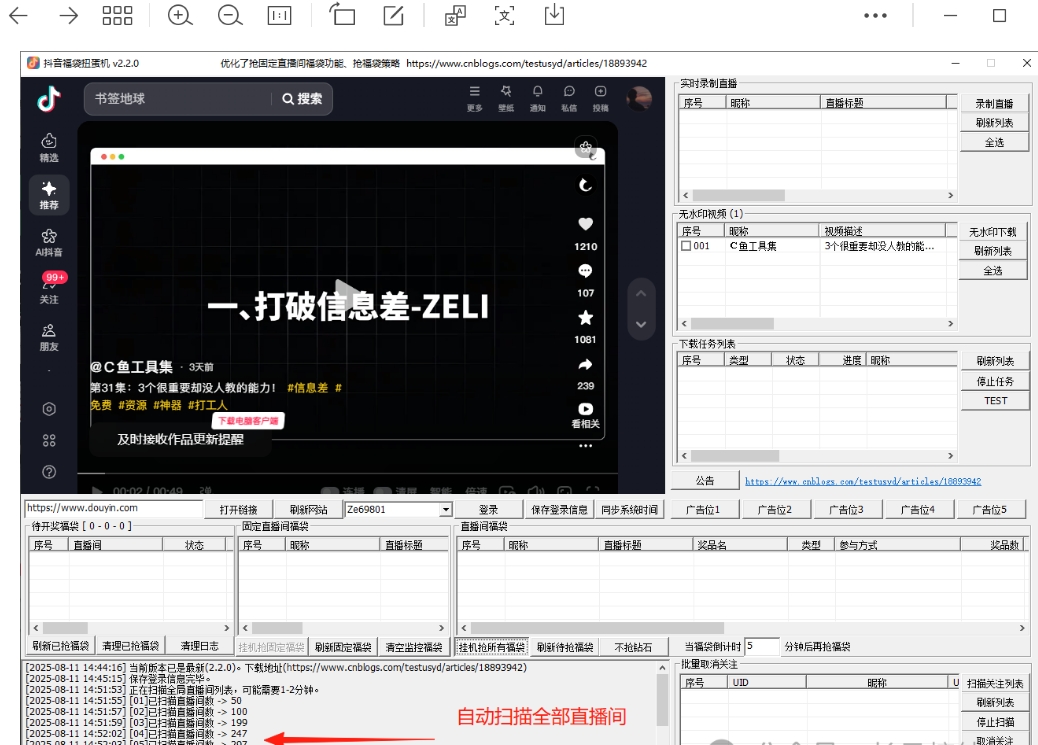Click the 不抢钻石 button
1038x745 pixels.
pyautogui.click(x=633, y=647)
